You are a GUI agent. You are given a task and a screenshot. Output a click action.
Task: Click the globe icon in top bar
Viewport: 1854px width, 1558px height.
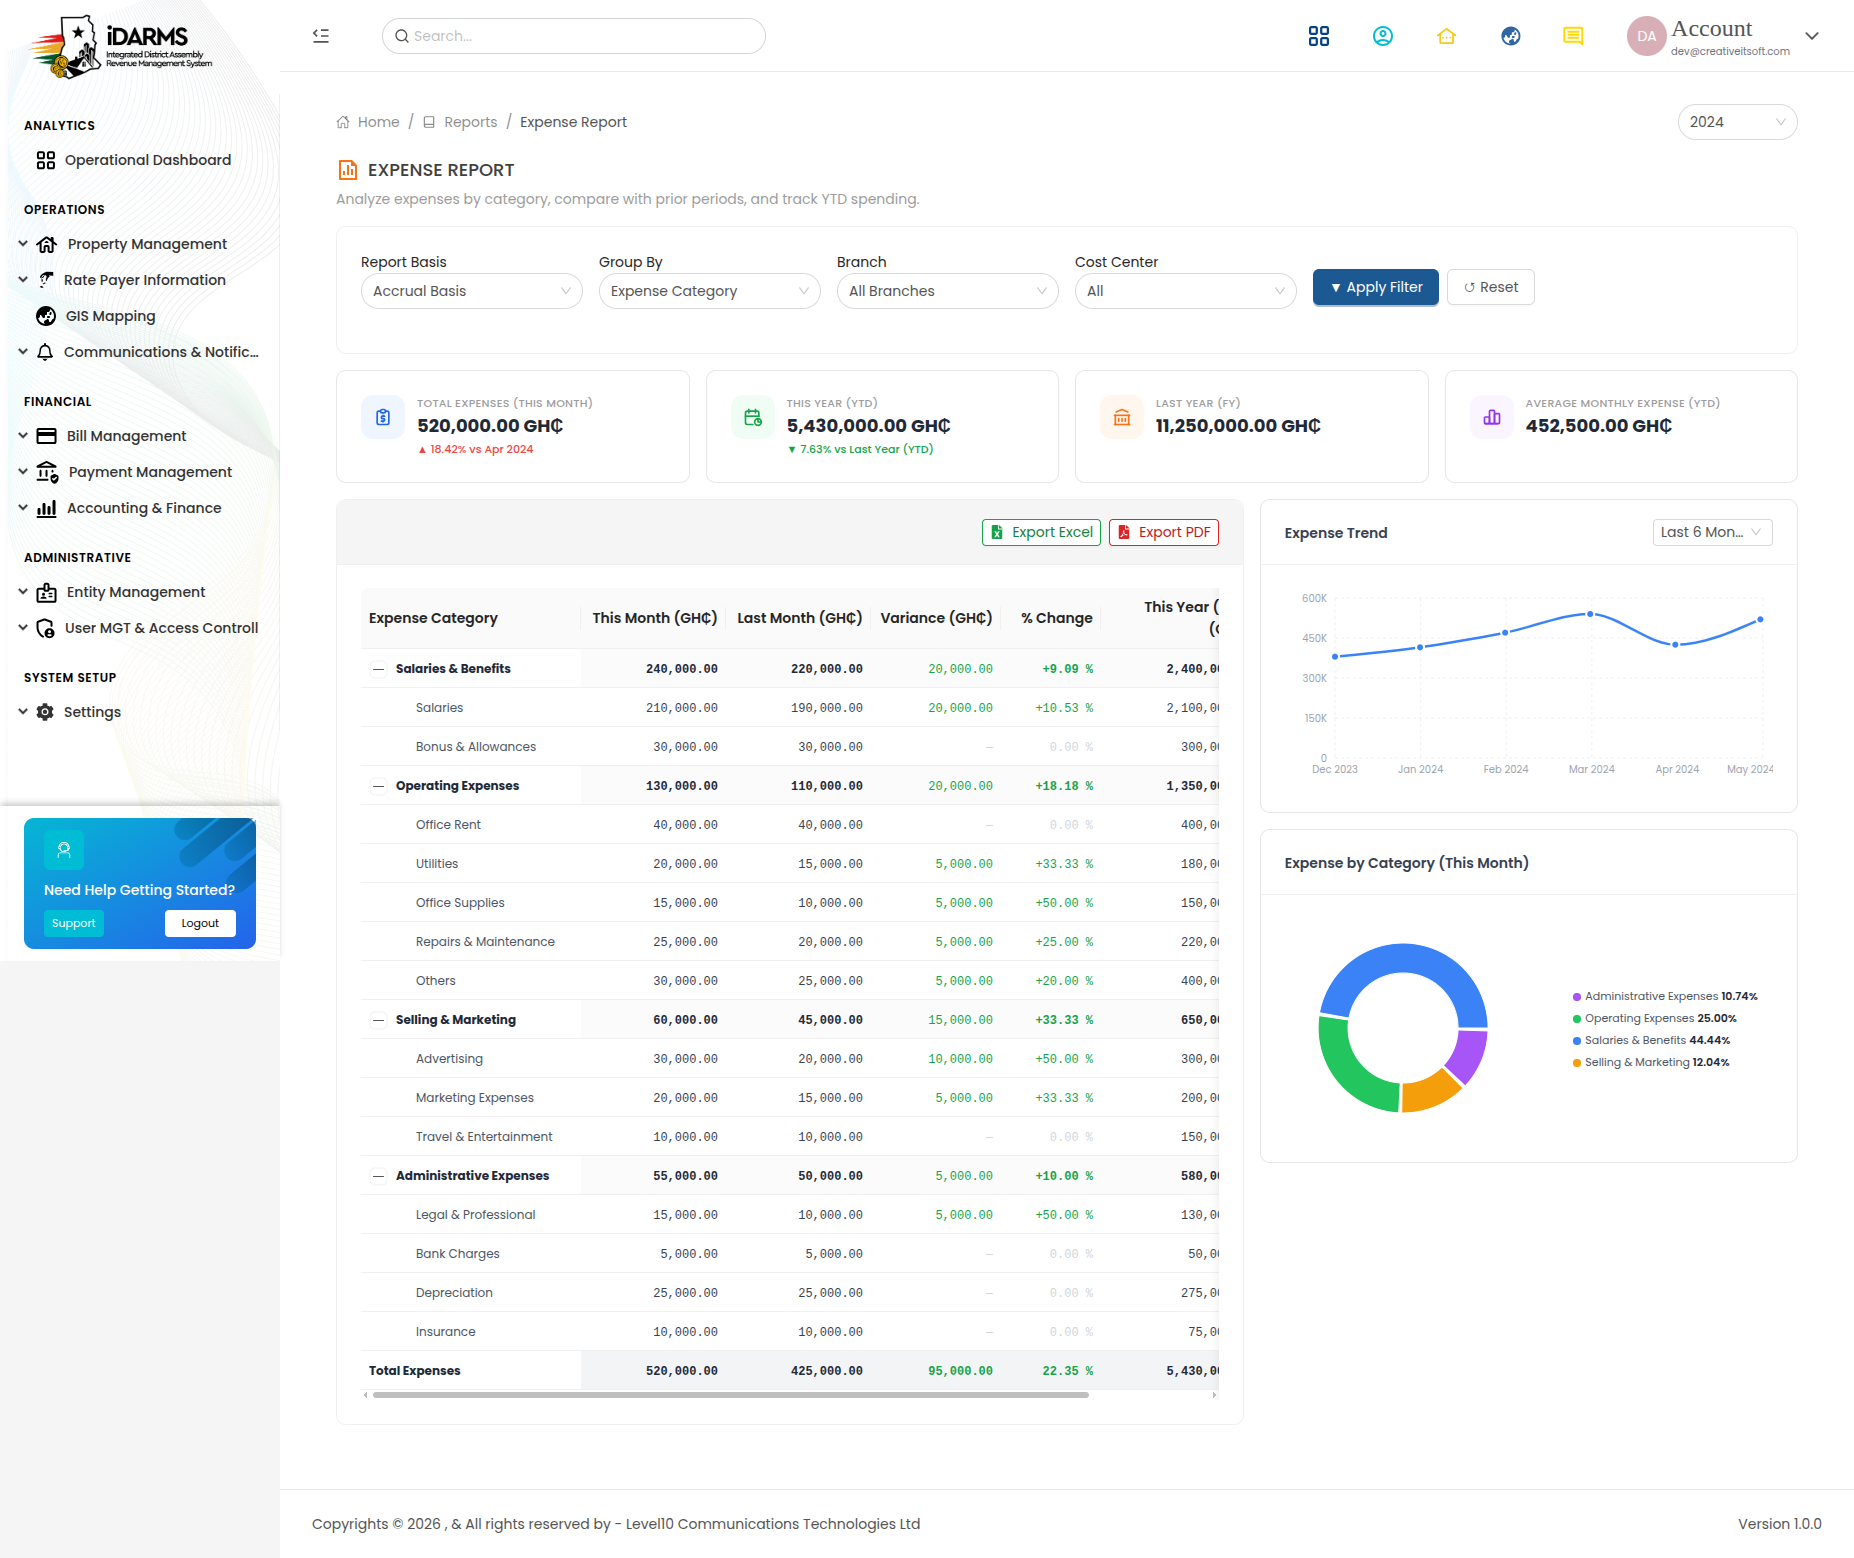pyautogui.click(x=1511, y=36)
